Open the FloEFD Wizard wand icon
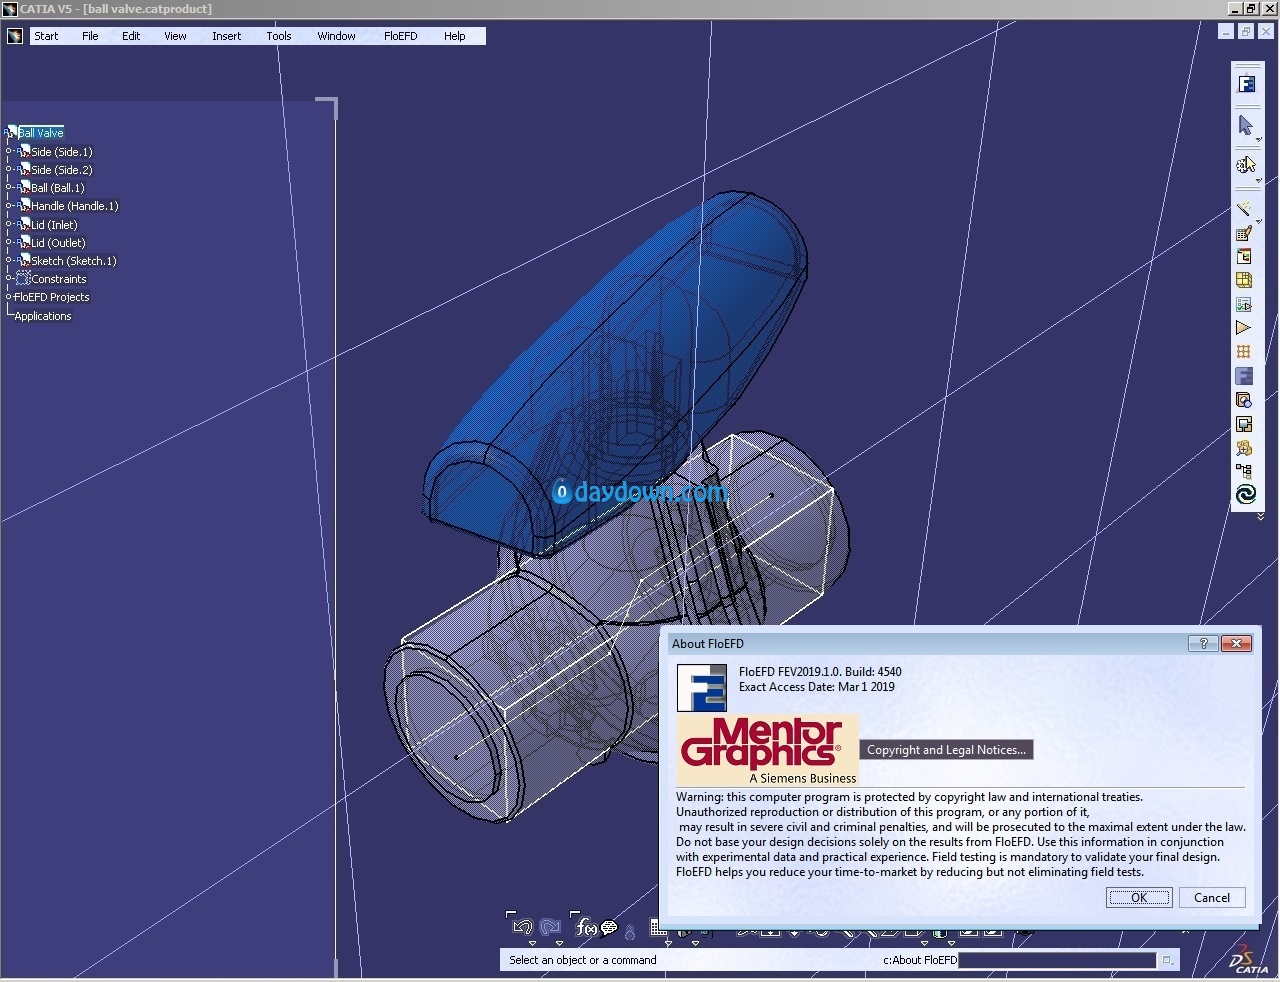Viewport: 1280px width, 982px height. click(x=1244, y=208)
